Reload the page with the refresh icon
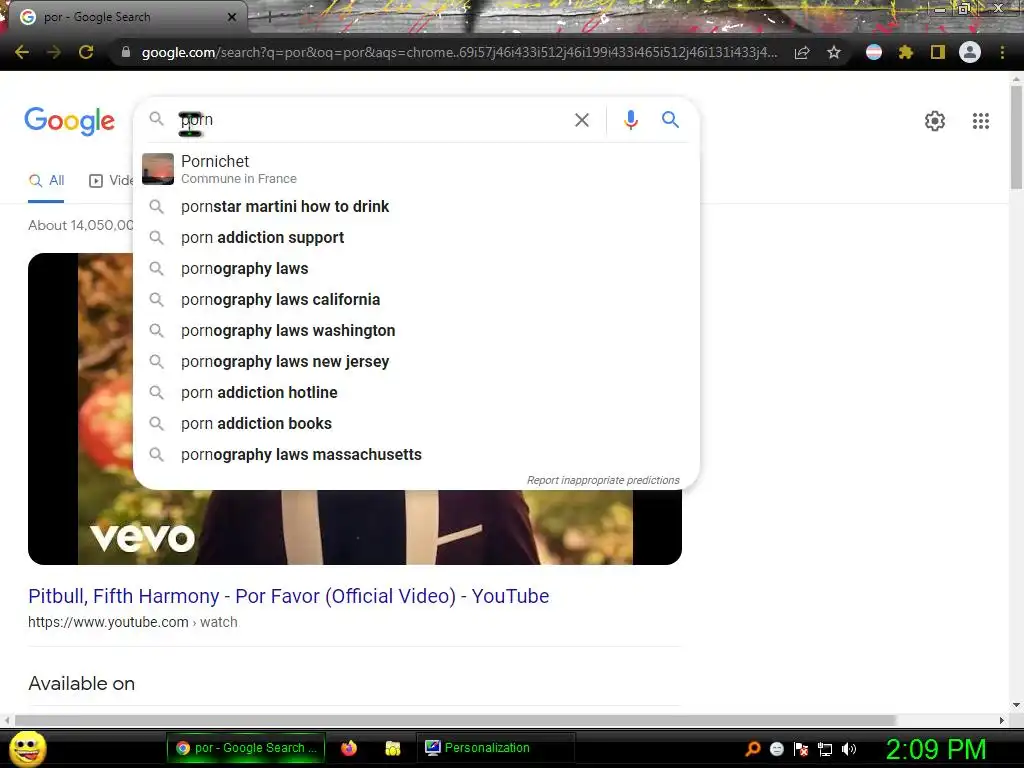This screenshot has height=768, width=1024. (86, 52)
